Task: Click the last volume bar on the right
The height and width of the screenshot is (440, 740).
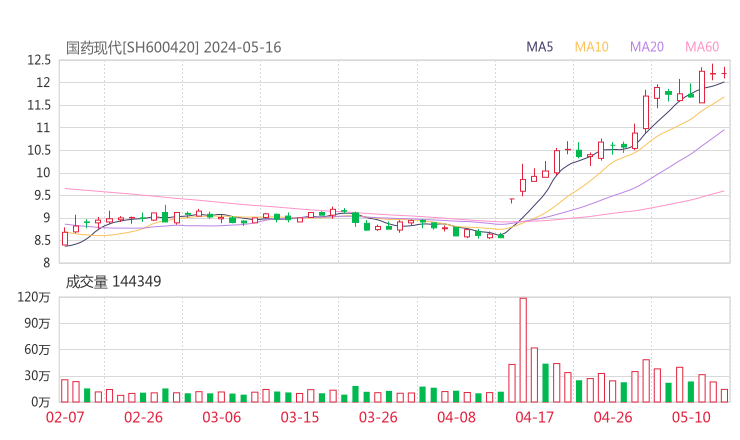Action: pyautogui.click(x=724, y=396)
